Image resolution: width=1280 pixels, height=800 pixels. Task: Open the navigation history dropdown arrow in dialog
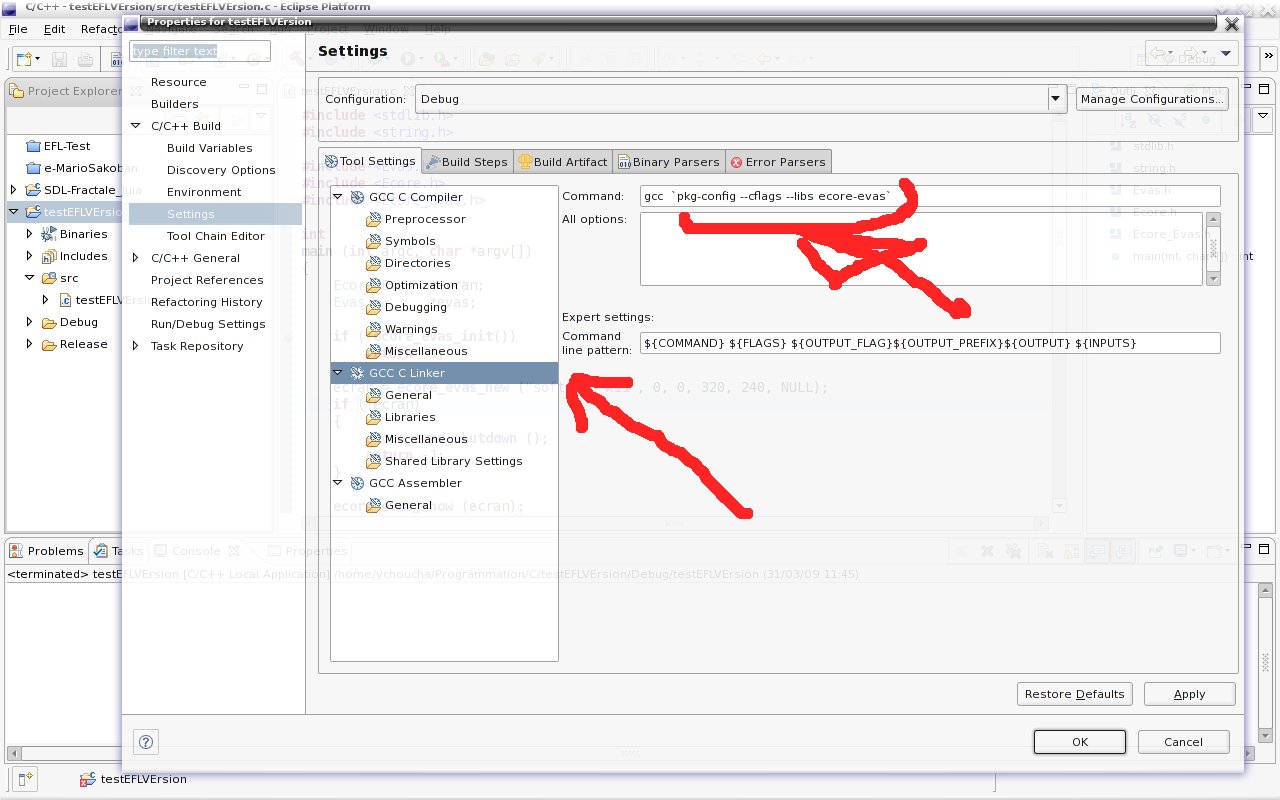[x=1225, y=53]
